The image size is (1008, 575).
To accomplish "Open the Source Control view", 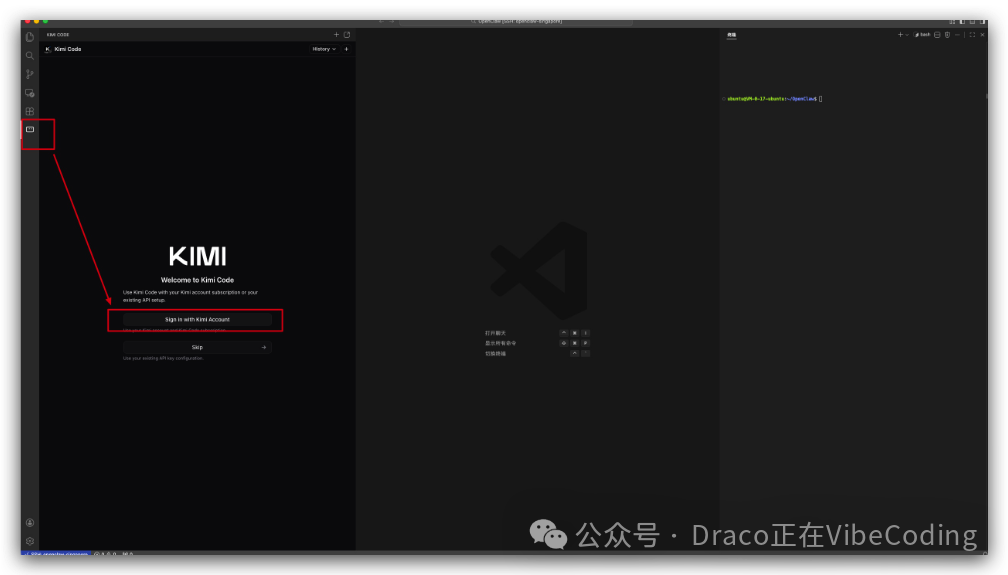I will pyautogui.click(x=30, y=74).
